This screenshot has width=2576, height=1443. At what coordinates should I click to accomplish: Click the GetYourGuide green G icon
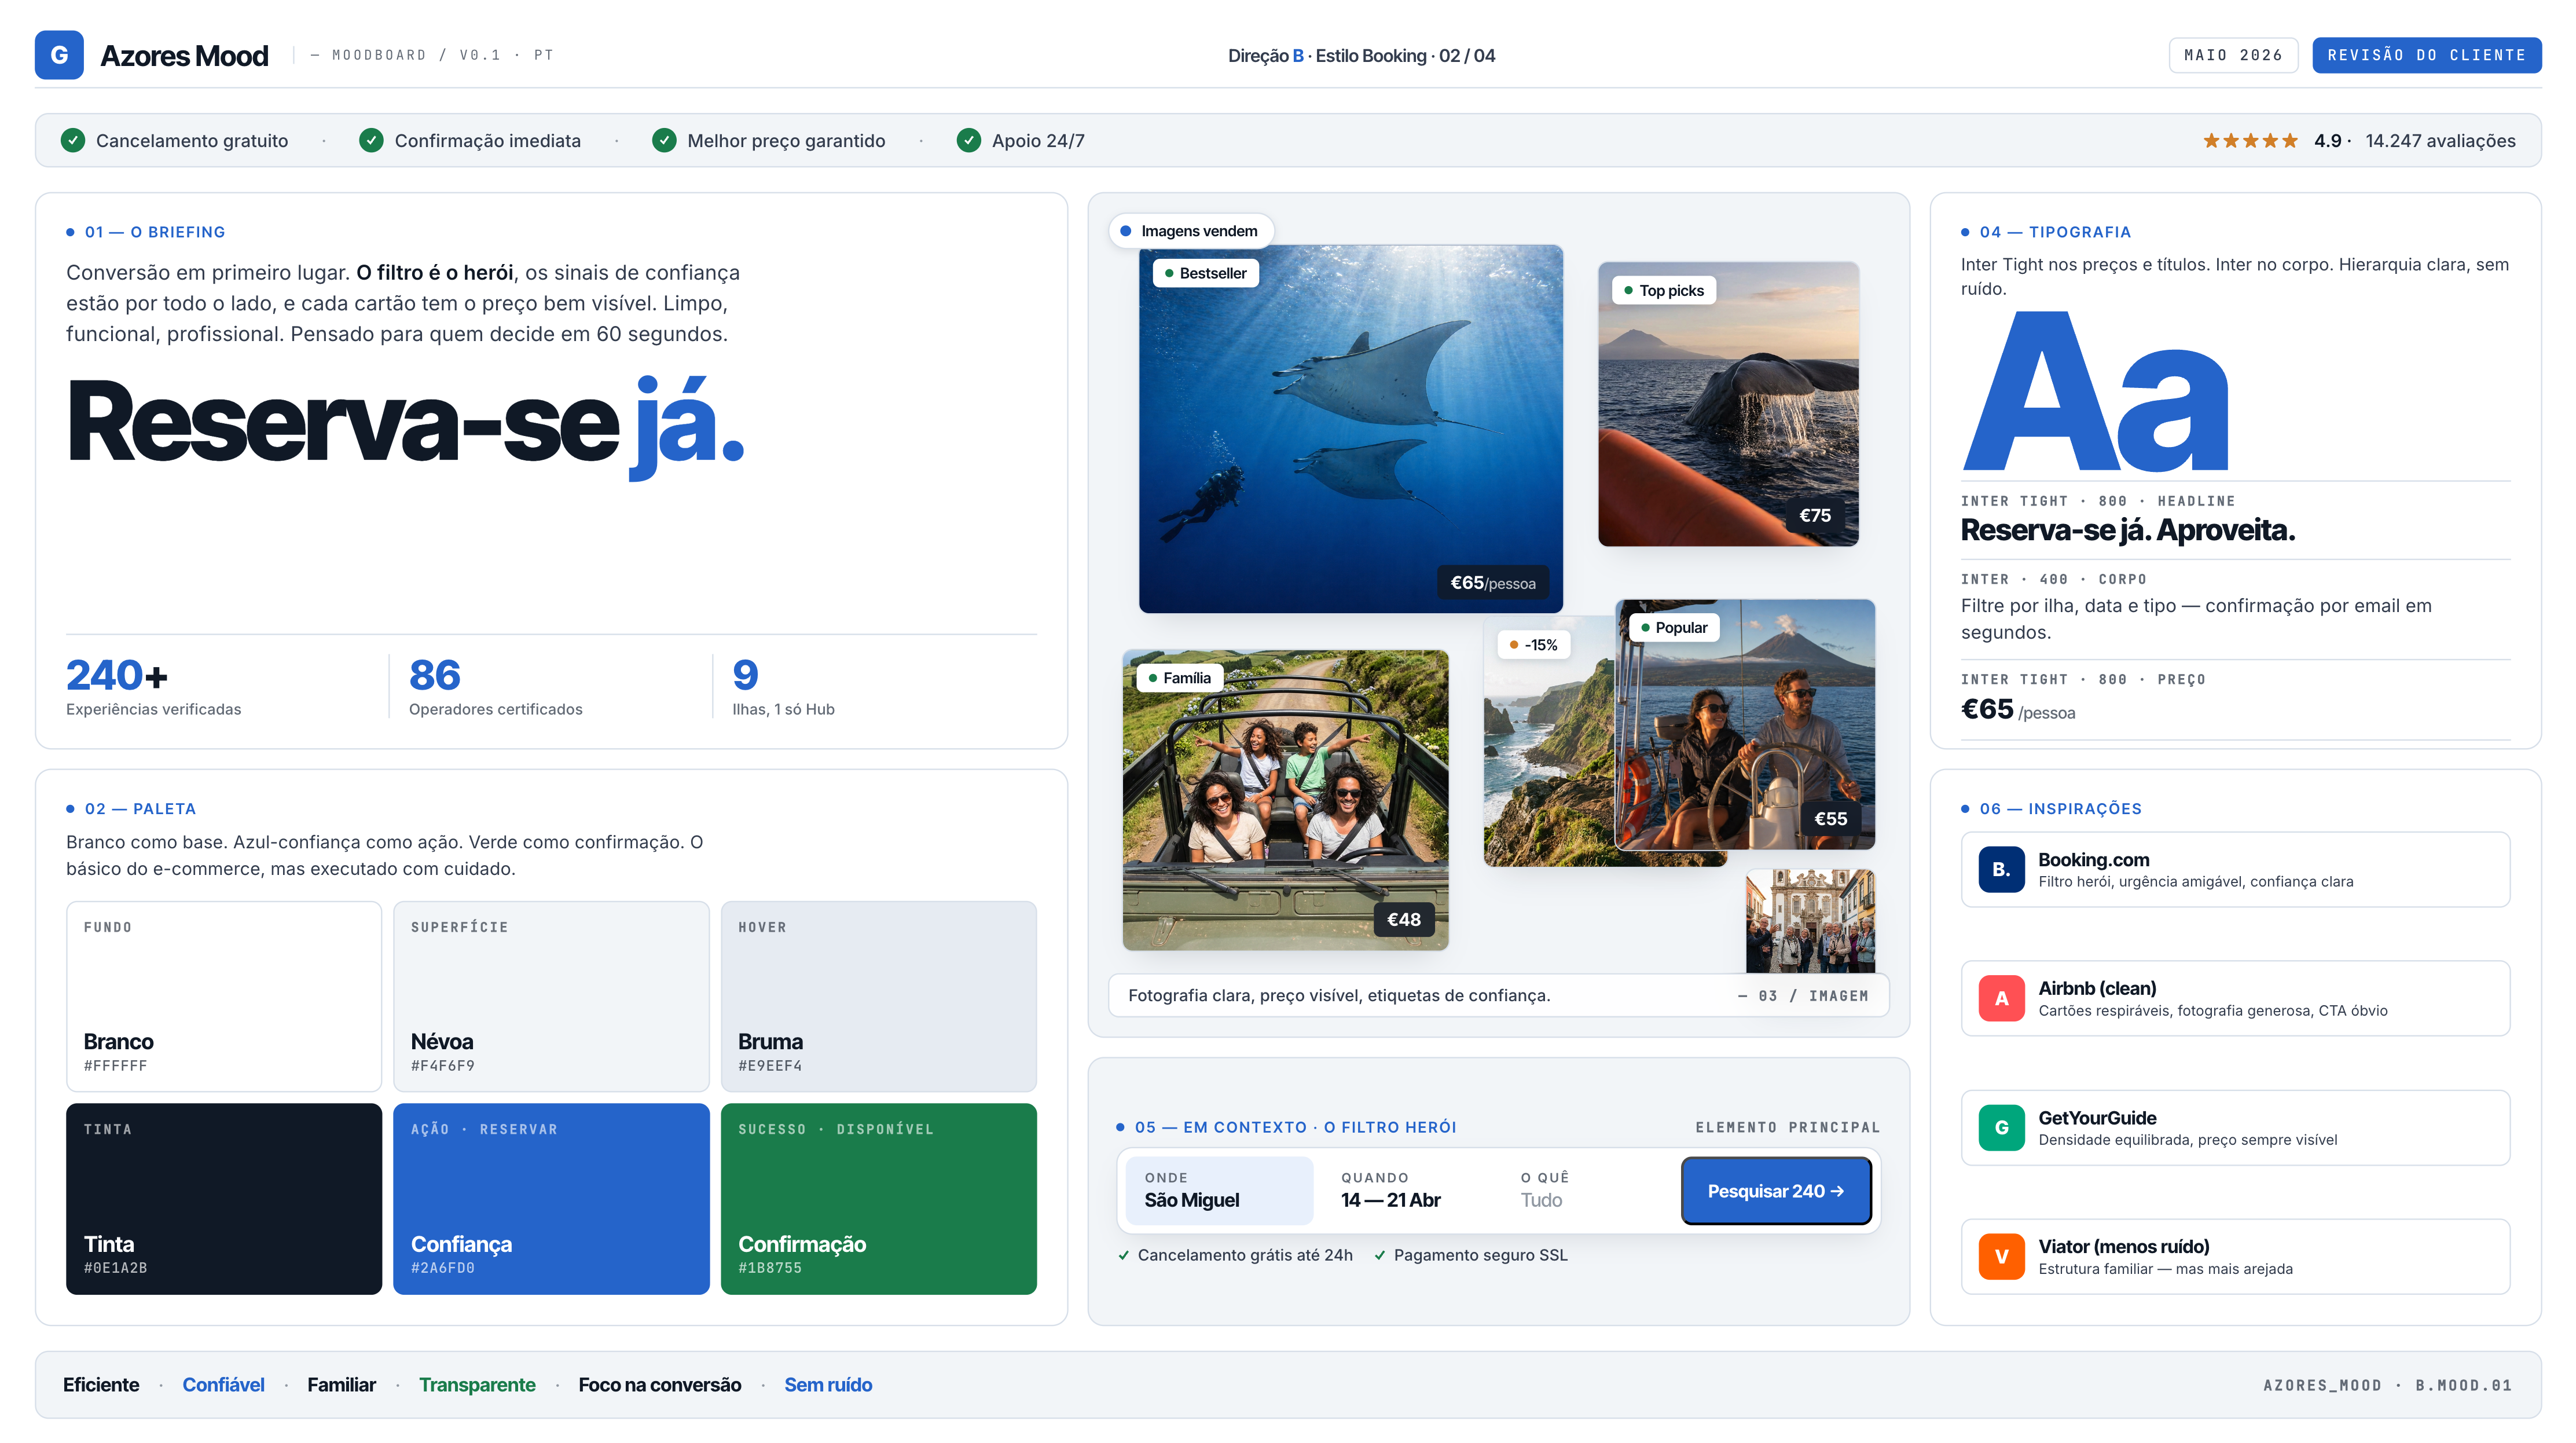tap(2001, 1127)
